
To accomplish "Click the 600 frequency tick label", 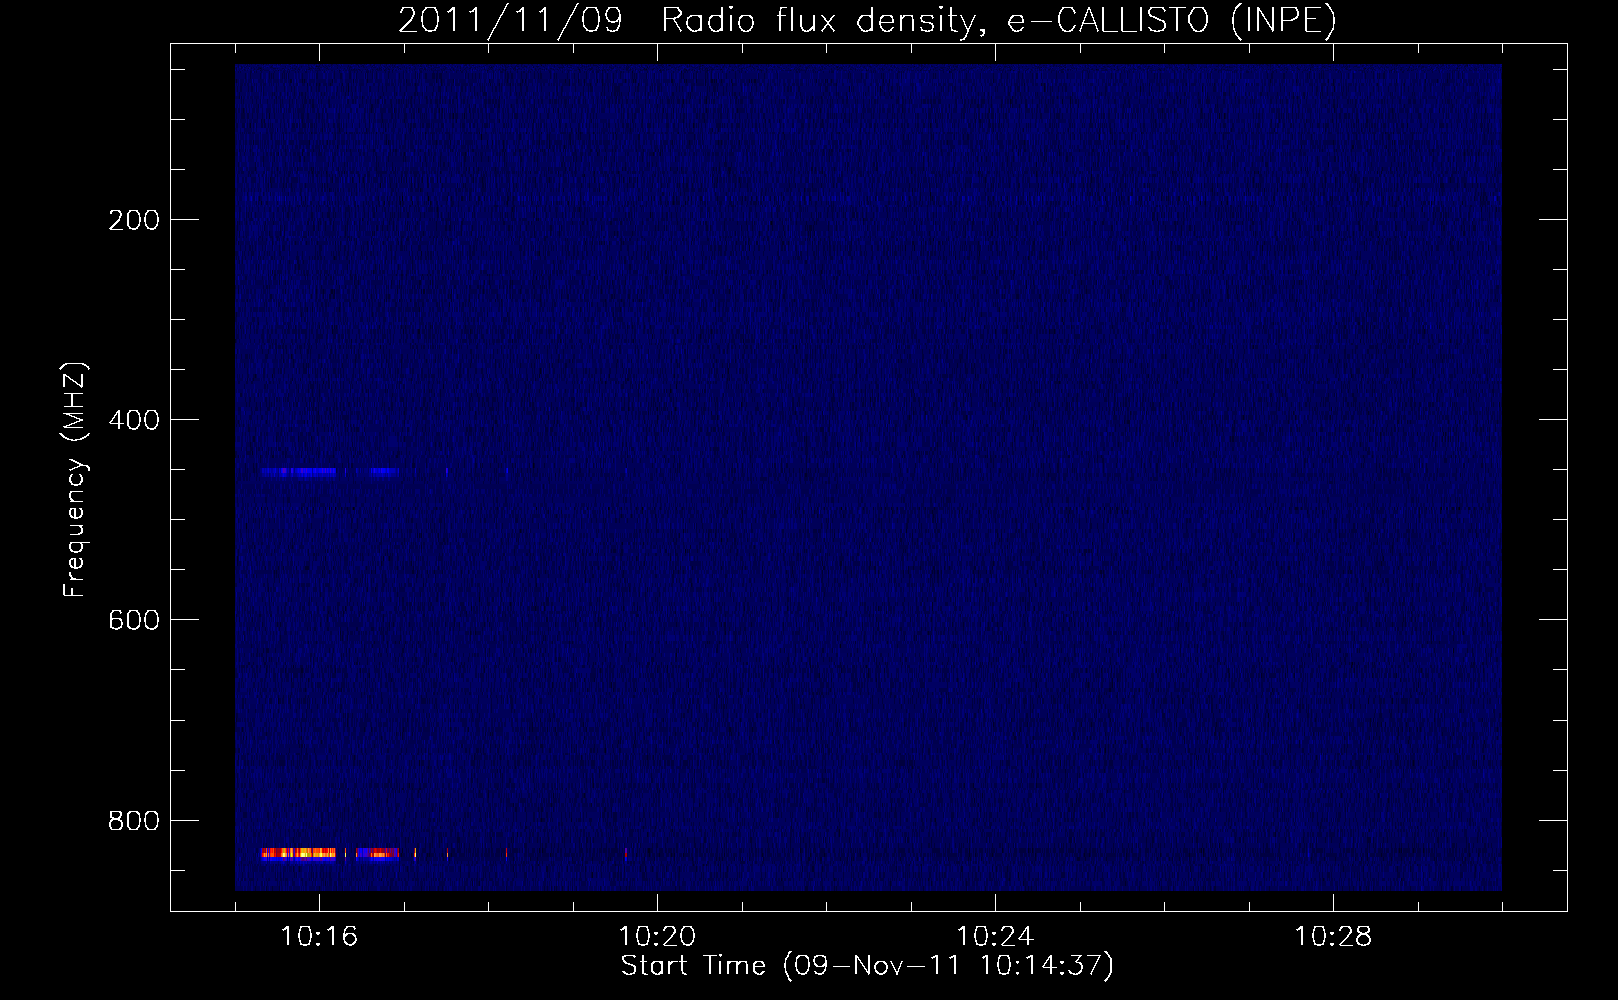I will [x=133, y=620].
